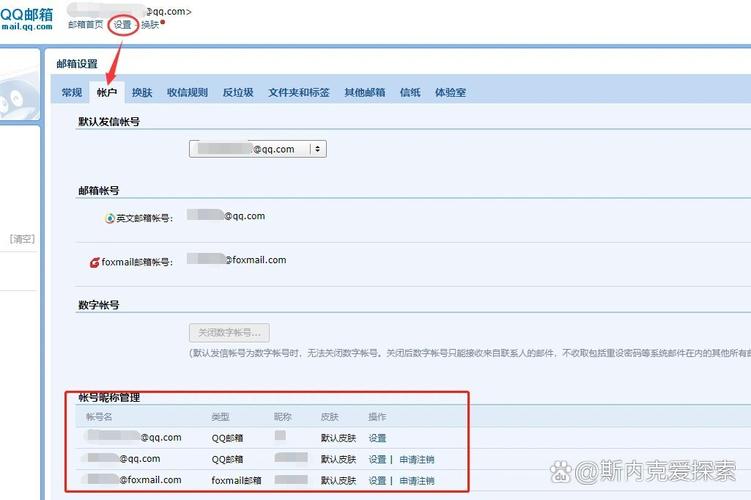Click the 昵称 column header
This screenshot has width=751, height=500.
click(x=283, y=417)
